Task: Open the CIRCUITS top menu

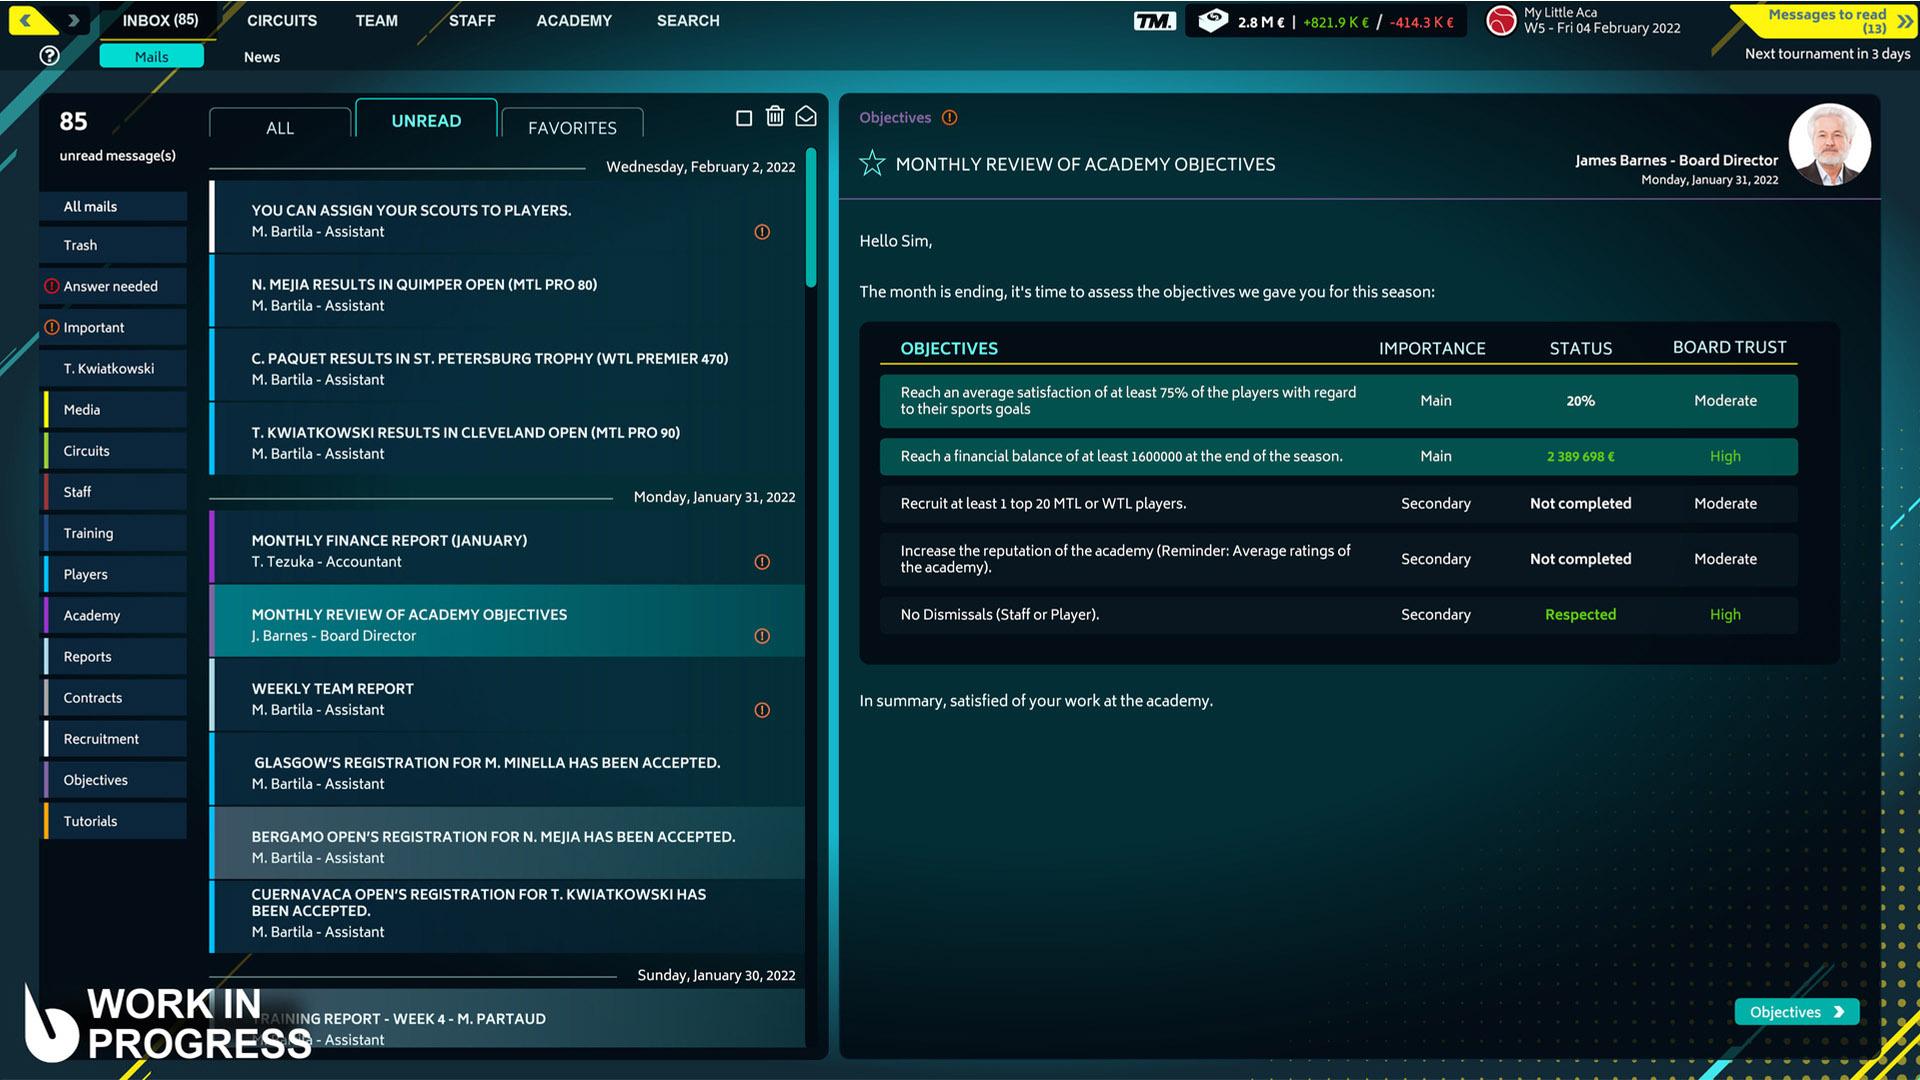Action: [x=282, y=20]
